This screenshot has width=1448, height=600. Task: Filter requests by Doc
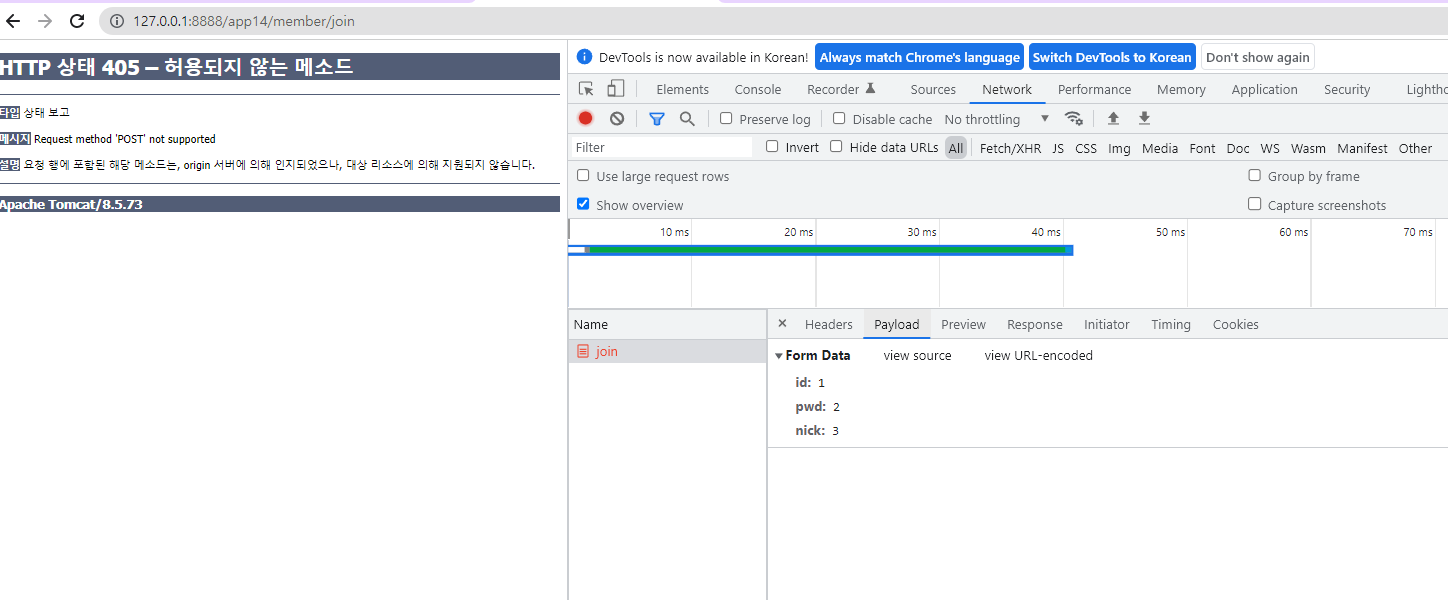pos(1238,148)
